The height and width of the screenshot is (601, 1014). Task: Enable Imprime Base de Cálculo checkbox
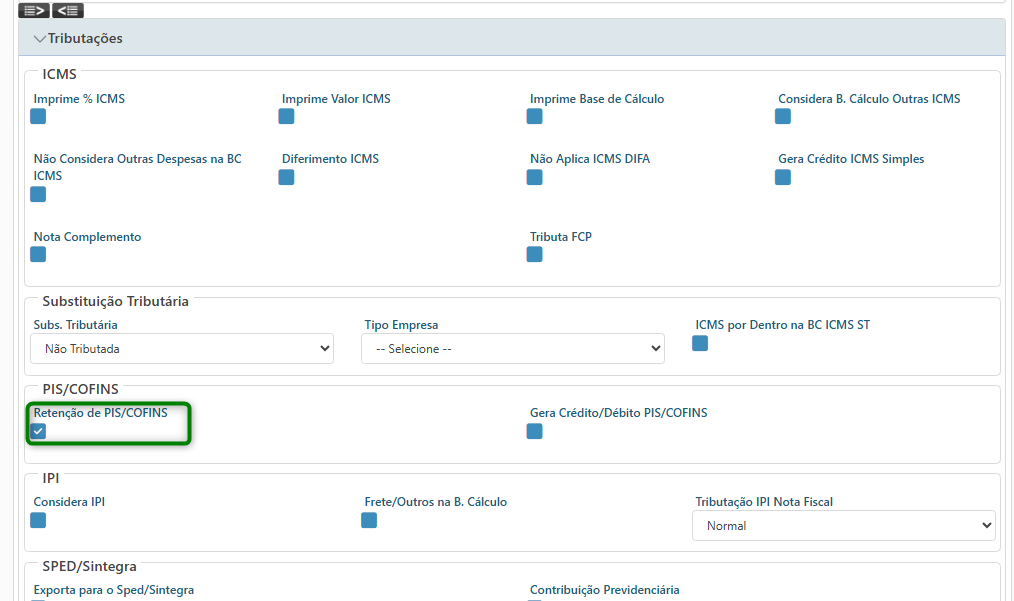(x=535, y=116)
